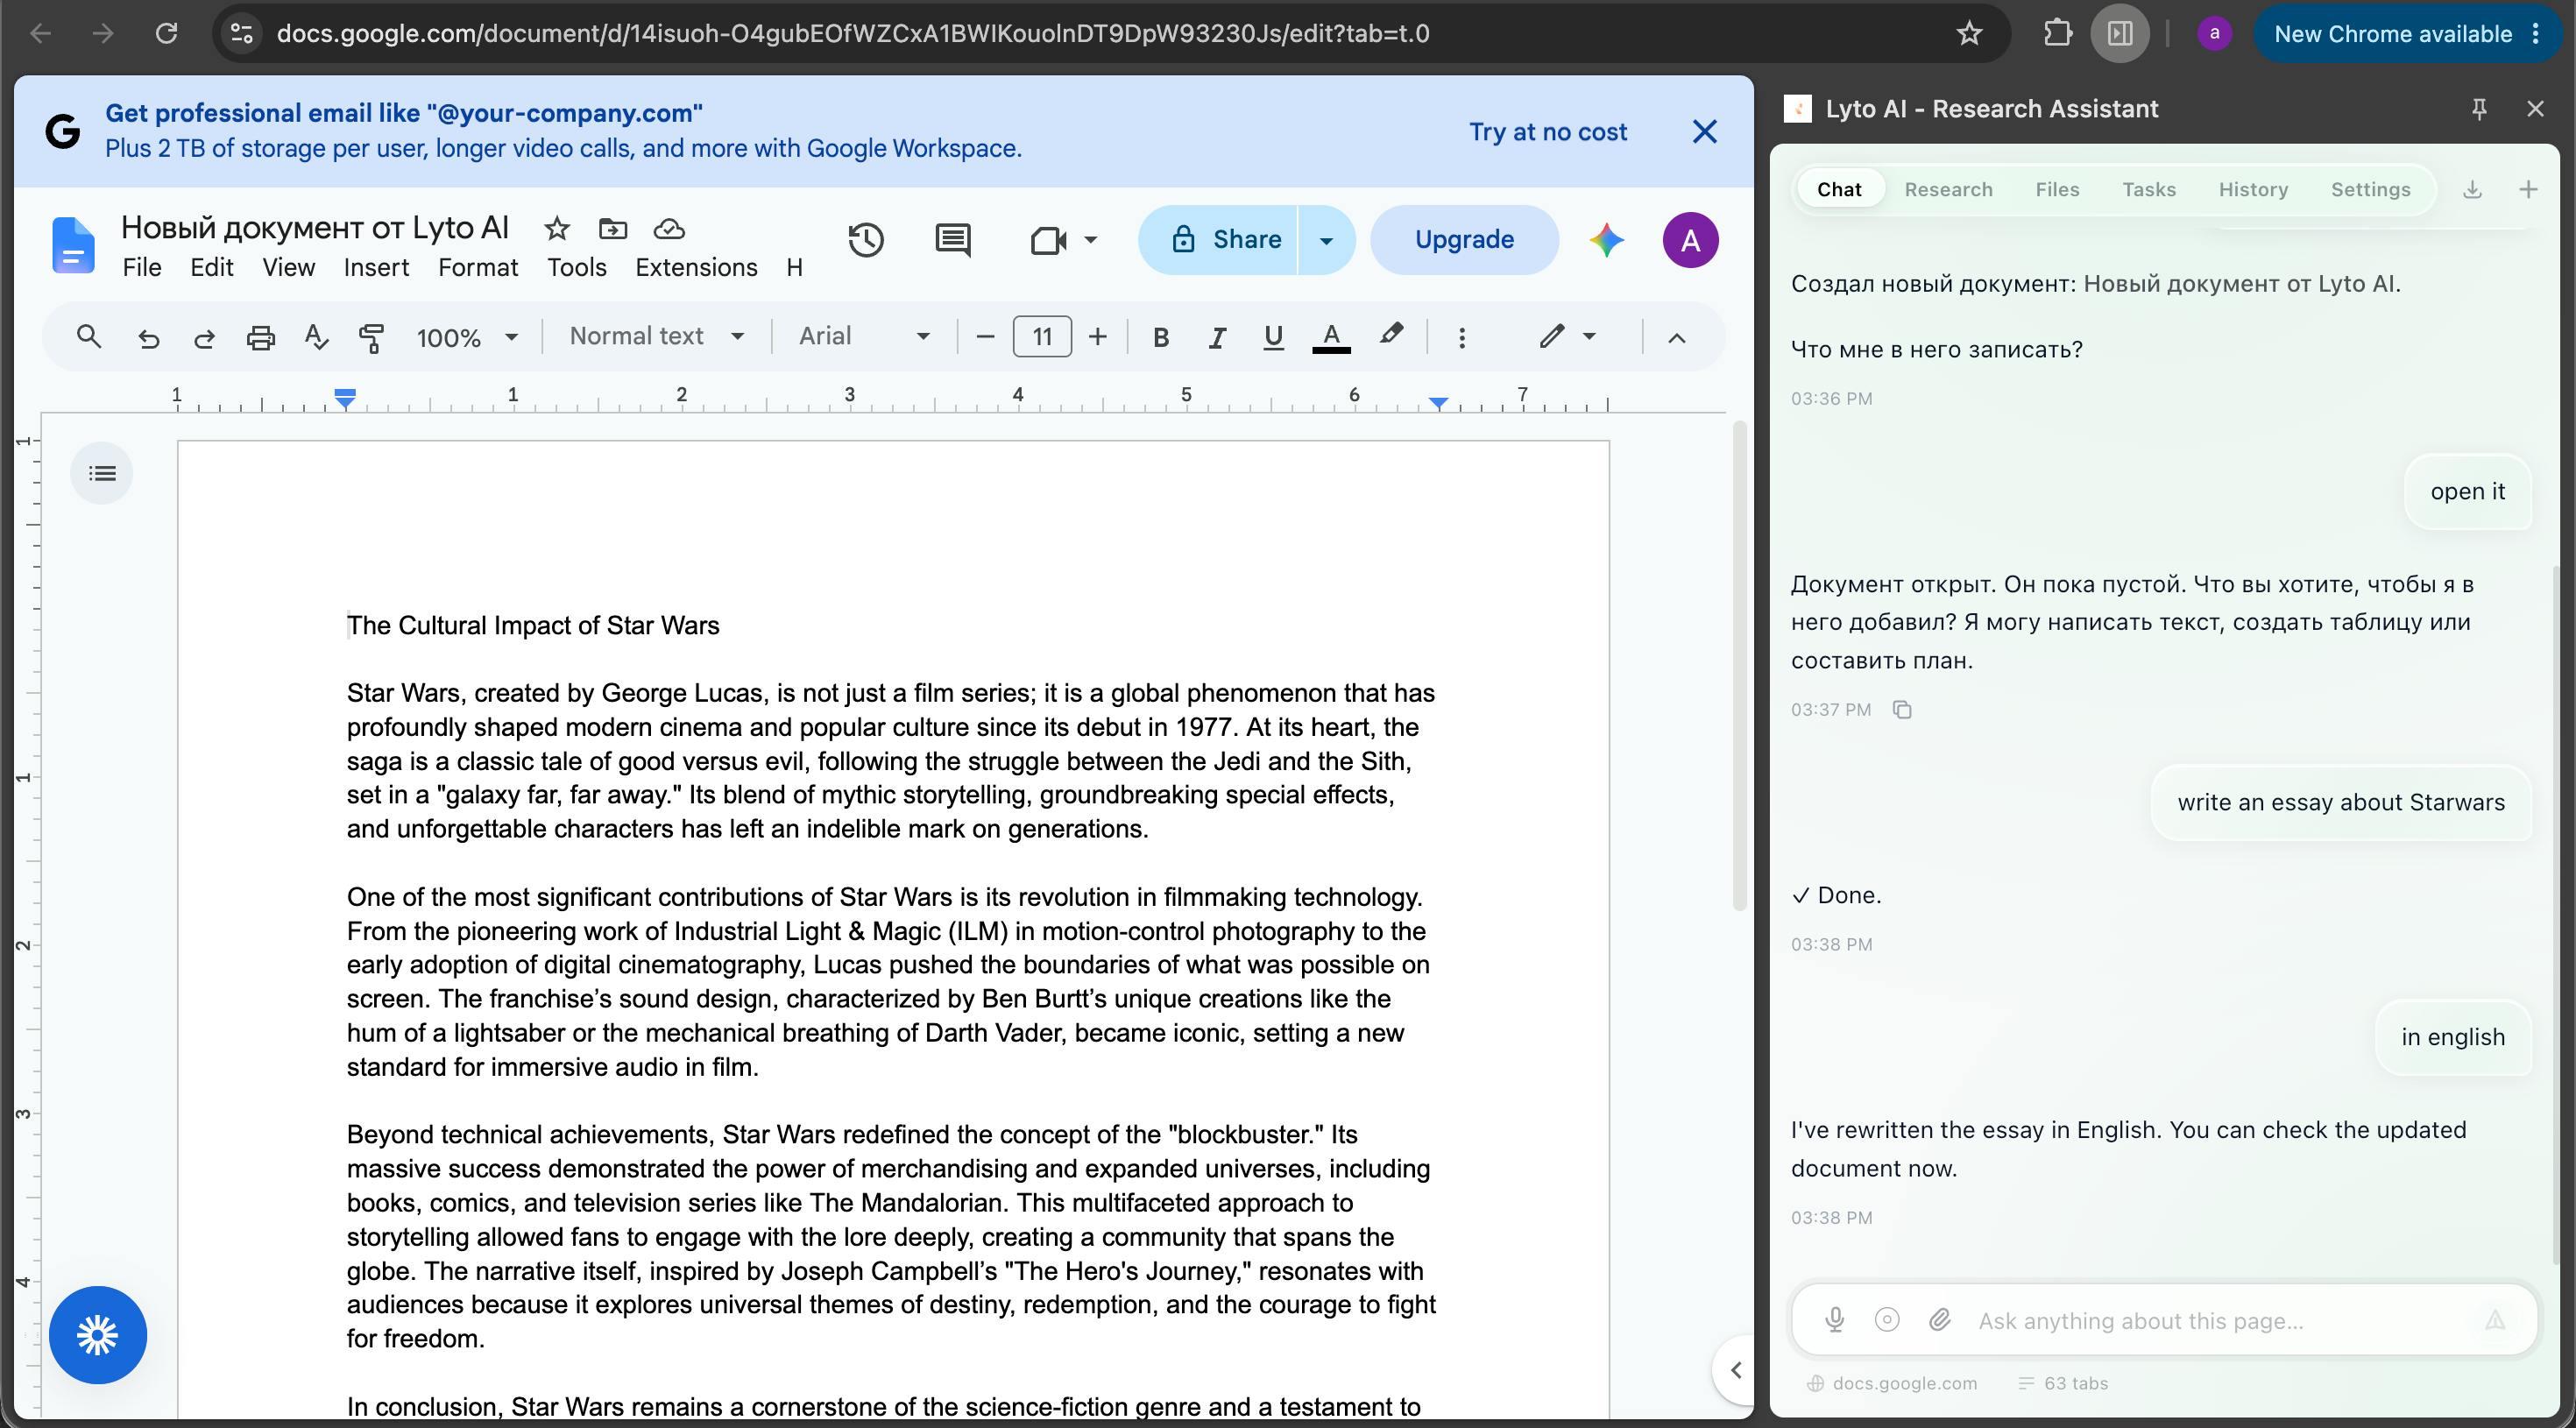2576x1428 pixels.
Task: Click the Share button
Action: (1218, 240)
